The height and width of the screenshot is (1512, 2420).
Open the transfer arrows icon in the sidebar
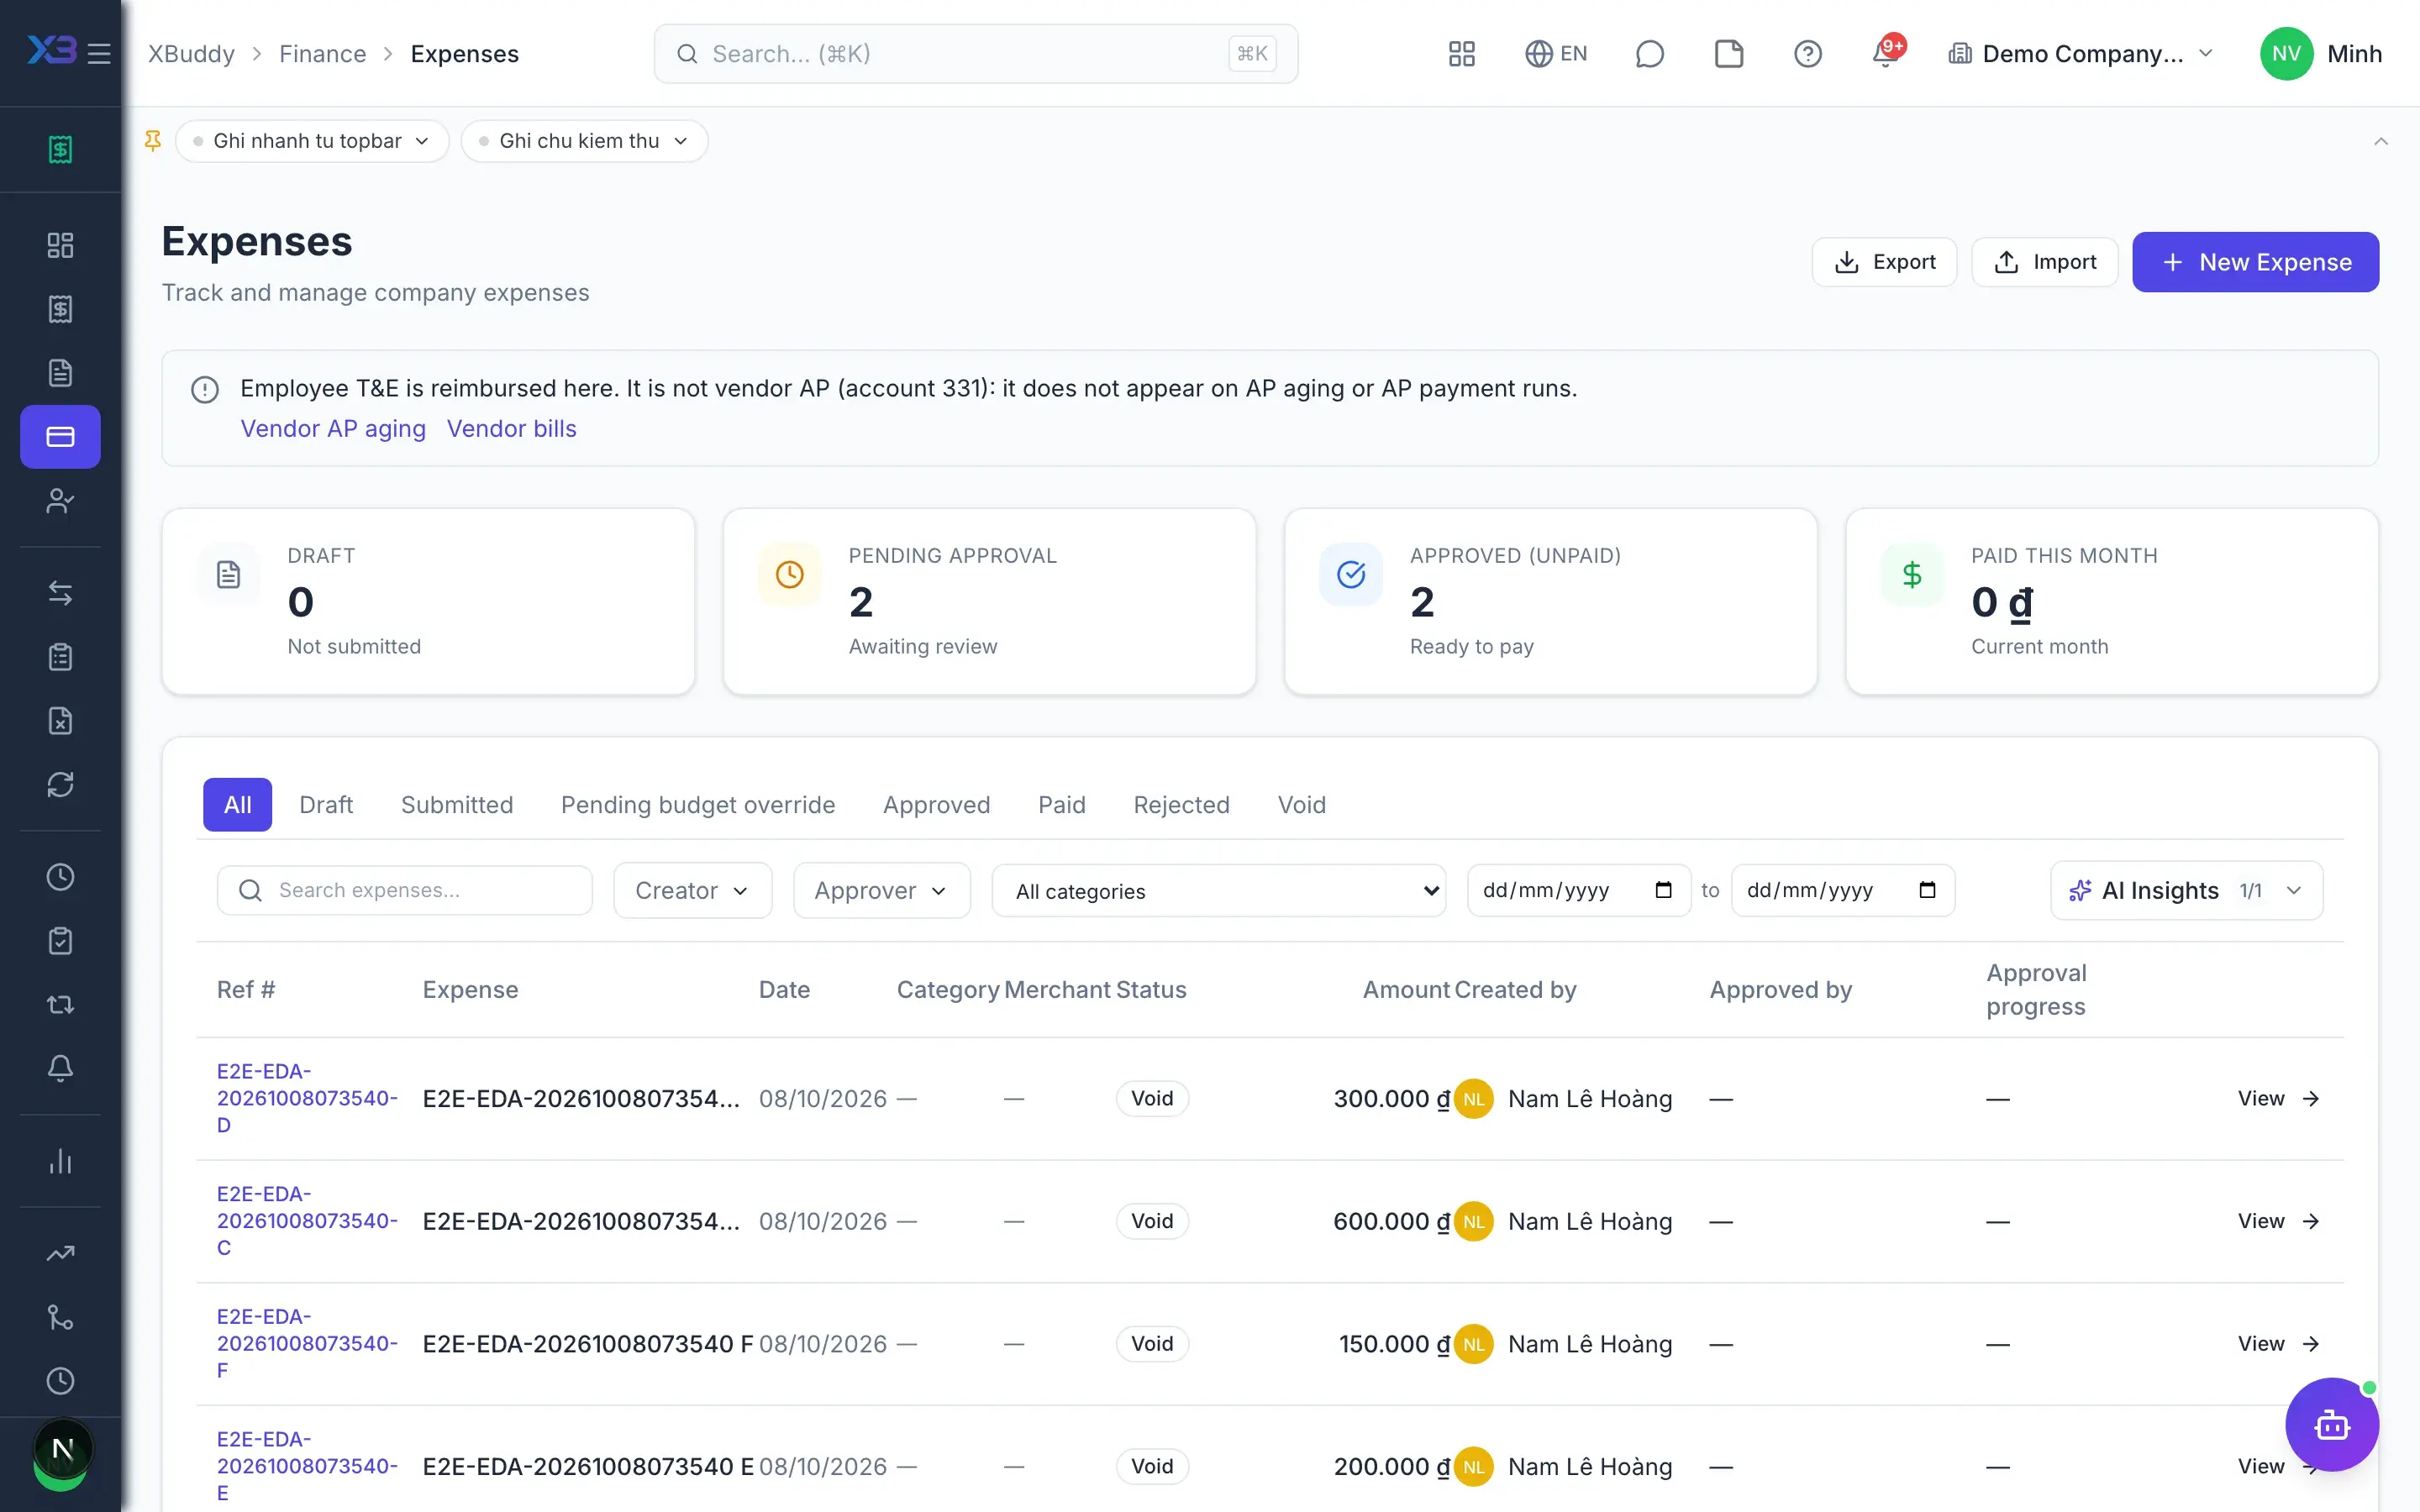coord(60,593)
